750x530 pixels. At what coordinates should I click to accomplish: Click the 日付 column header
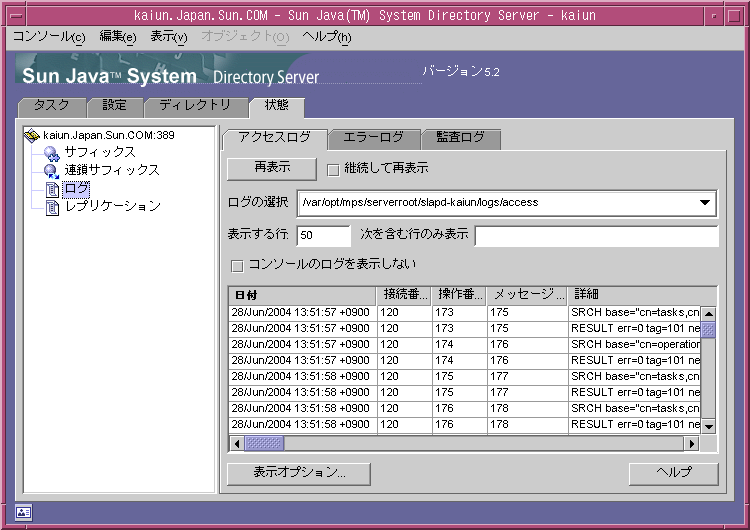[302, 295]
